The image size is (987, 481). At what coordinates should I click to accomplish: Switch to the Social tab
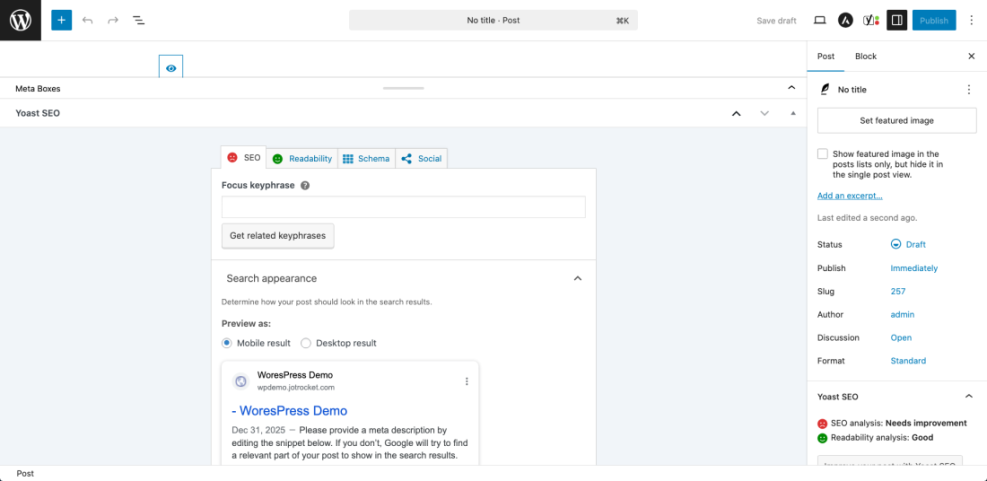422,159
